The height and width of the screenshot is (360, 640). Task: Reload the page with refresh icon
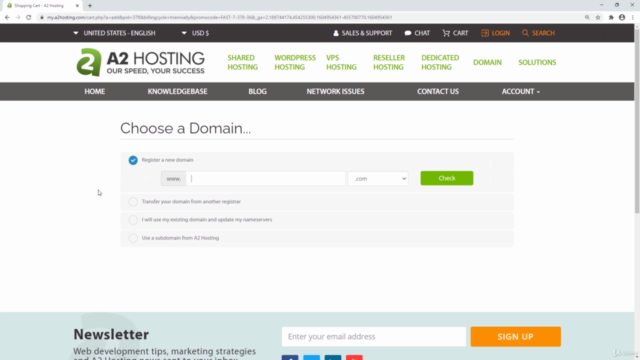click(x=29, y=18)
